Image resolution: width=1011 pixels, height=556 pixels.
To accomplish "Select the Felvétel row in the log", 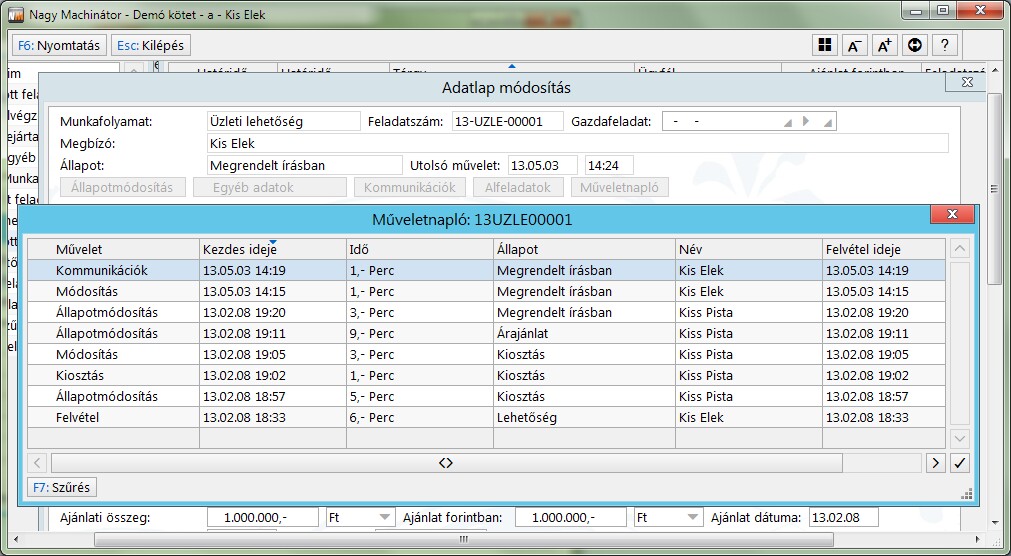I will point(486,417).
